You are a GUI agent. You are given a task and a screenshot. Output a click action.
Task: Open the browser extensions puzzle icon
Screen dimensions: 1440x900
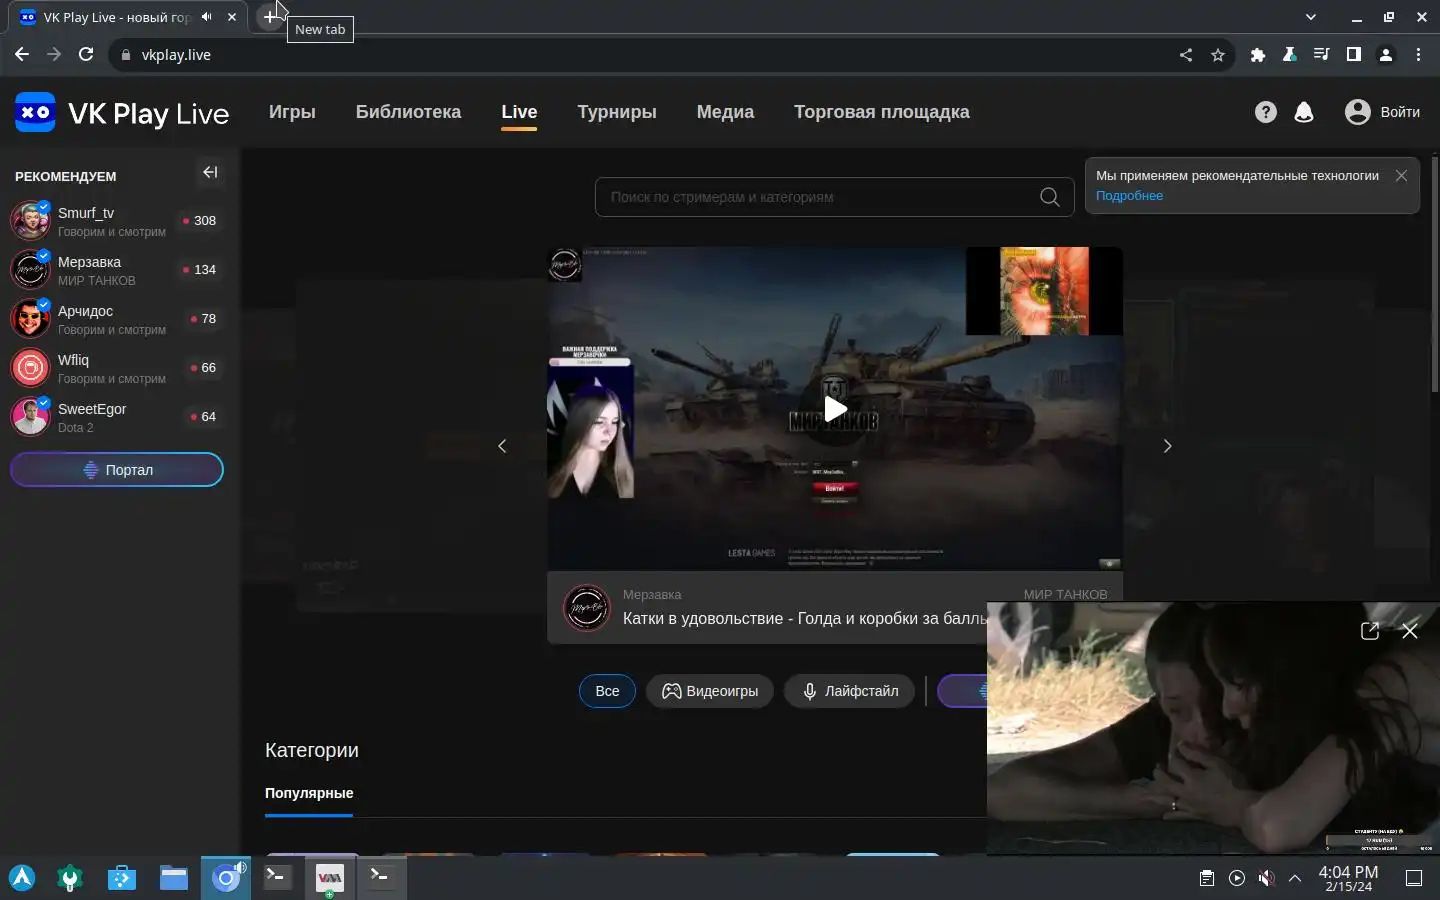tap(1258, 55)
